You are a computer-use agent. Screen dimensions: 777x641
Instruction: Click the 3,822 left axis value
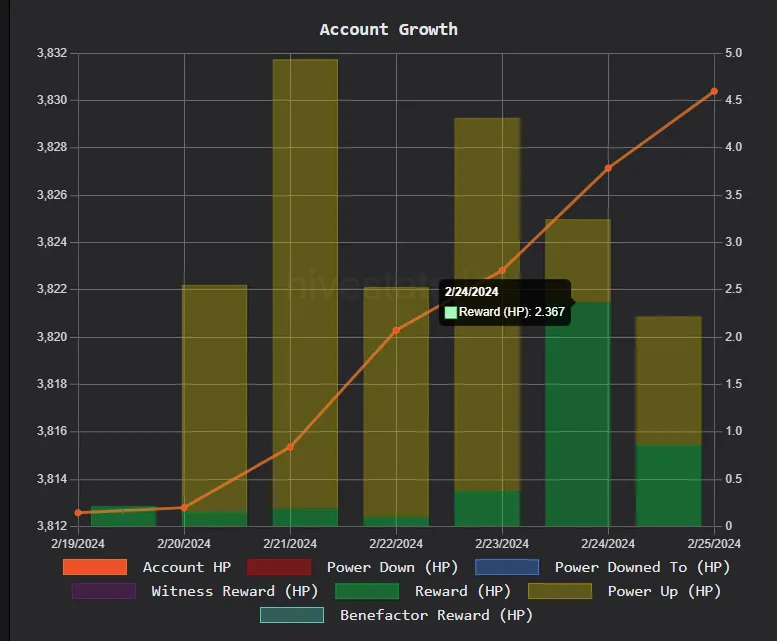coord(52,289)
